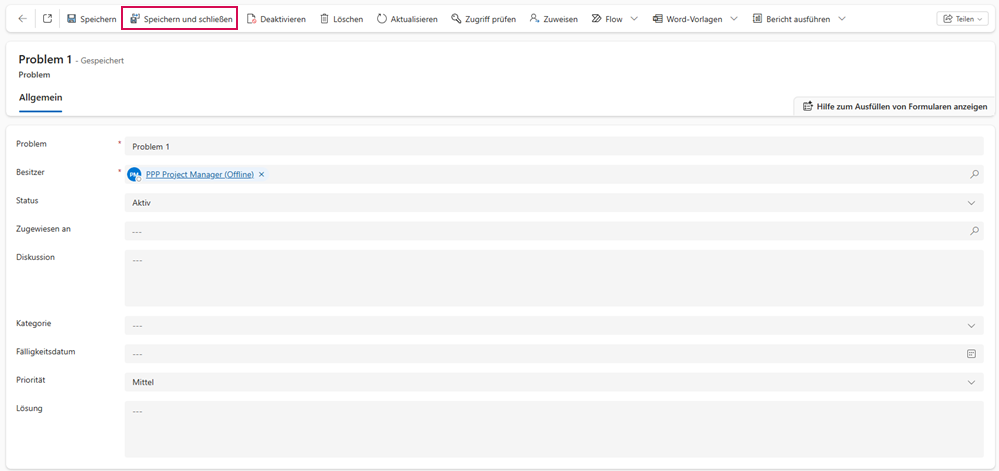Refresh form using Aktualisieren
Image resolution: width=999 pixels, height=471 pixels.
[x=407, y=19]
